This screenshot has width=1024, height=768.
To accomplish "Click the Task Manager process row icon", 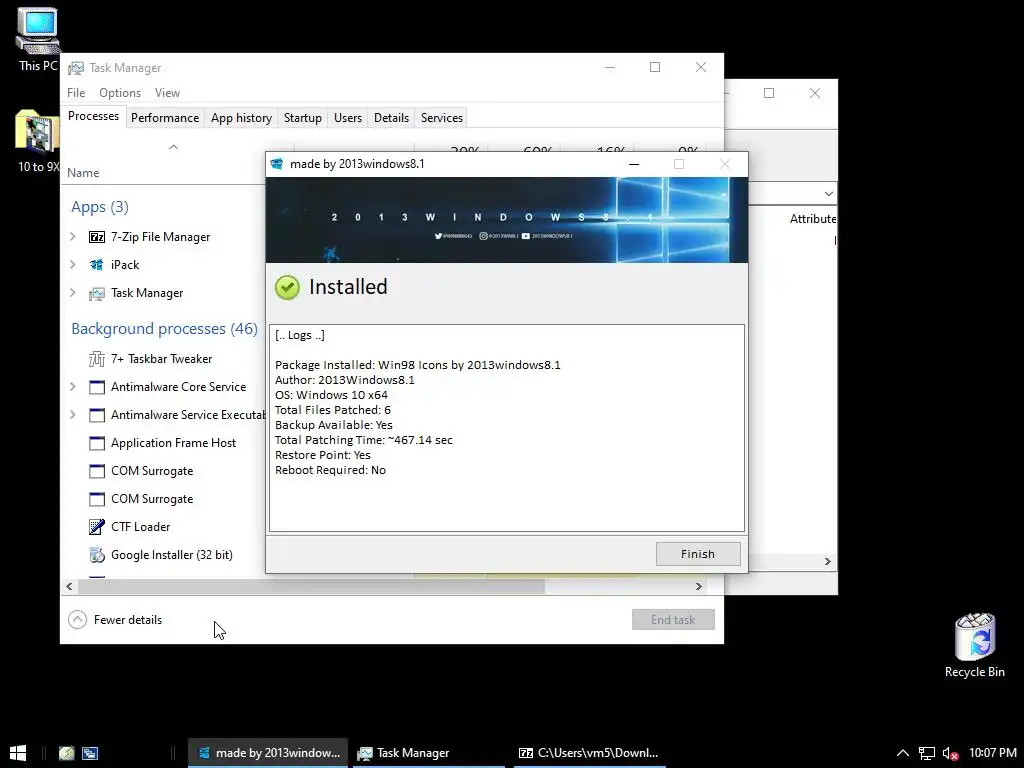I will click(97, 293).
